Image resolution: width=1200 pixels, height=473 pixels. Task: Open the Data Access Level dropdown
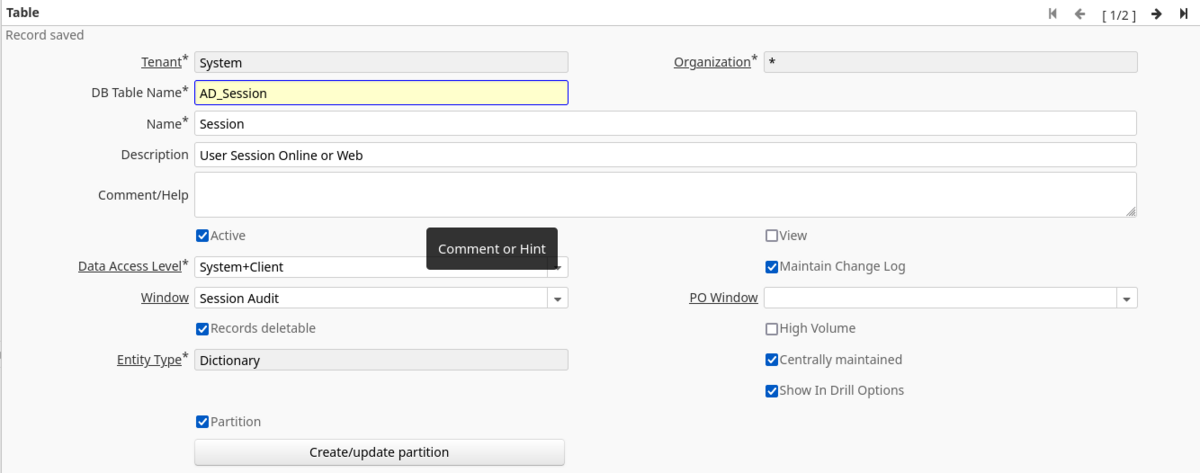click(561, 267)
